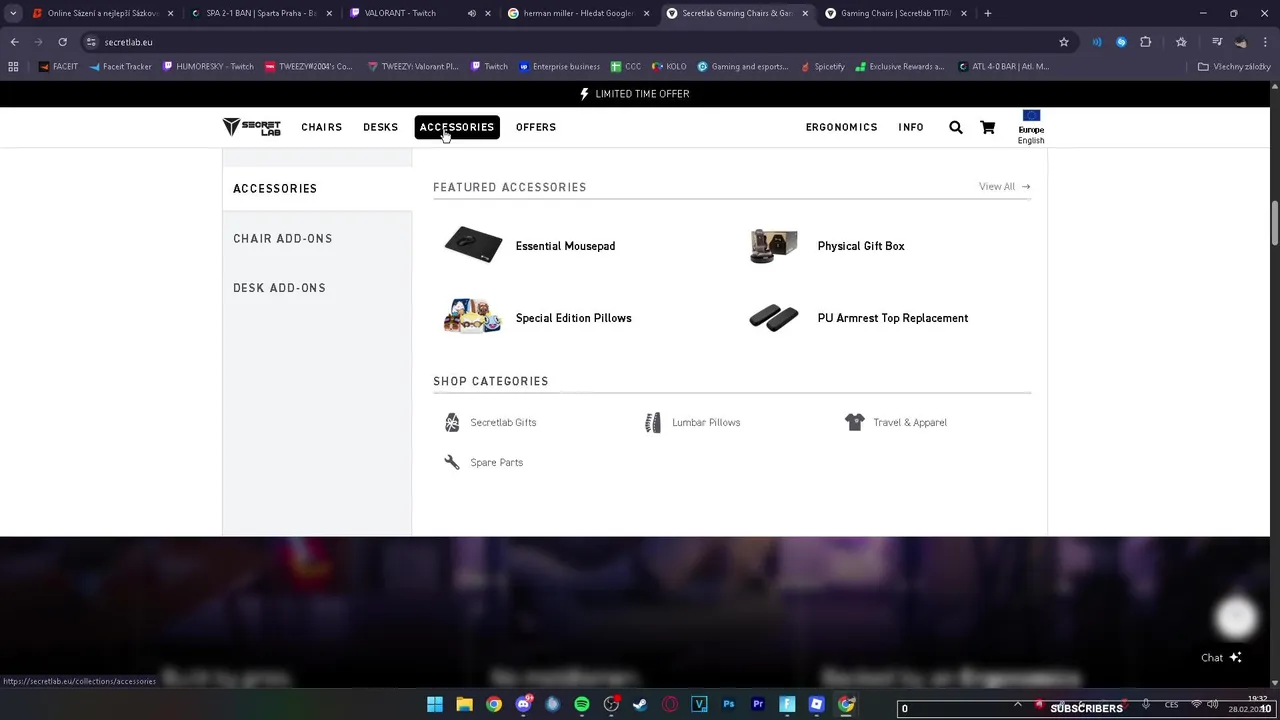The height and width of the screenshot is (720, 1280).
Task: Open the Secretlab Gifts category link
Action: [503, 423]
